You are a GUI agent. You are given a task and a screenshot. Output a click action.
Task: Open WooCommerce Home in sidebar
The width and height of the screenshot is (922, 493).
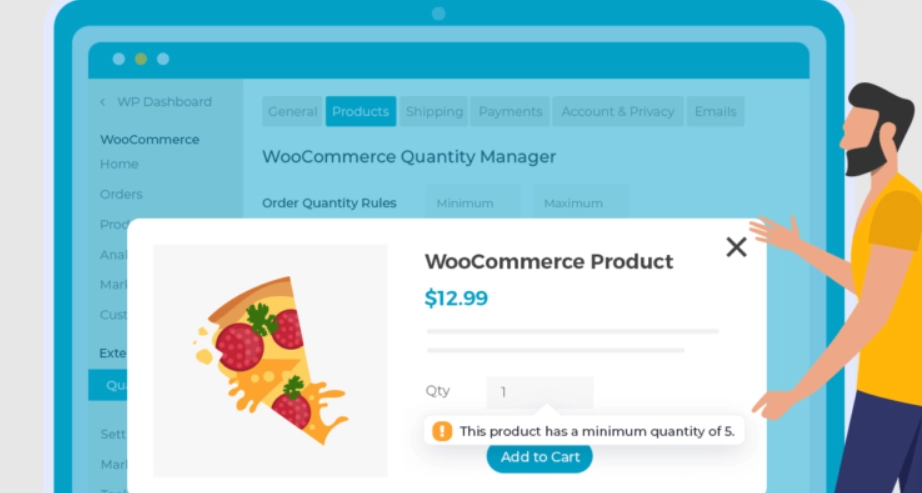(x=119, y=164)
